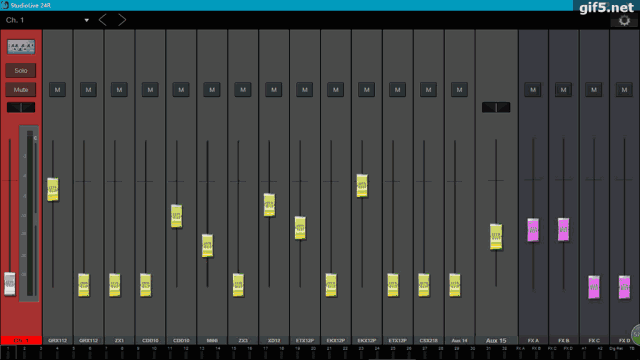The height and width of the screenshot is (360, 640).
Task: Mute the FX D send
Action: coord(624,90)
